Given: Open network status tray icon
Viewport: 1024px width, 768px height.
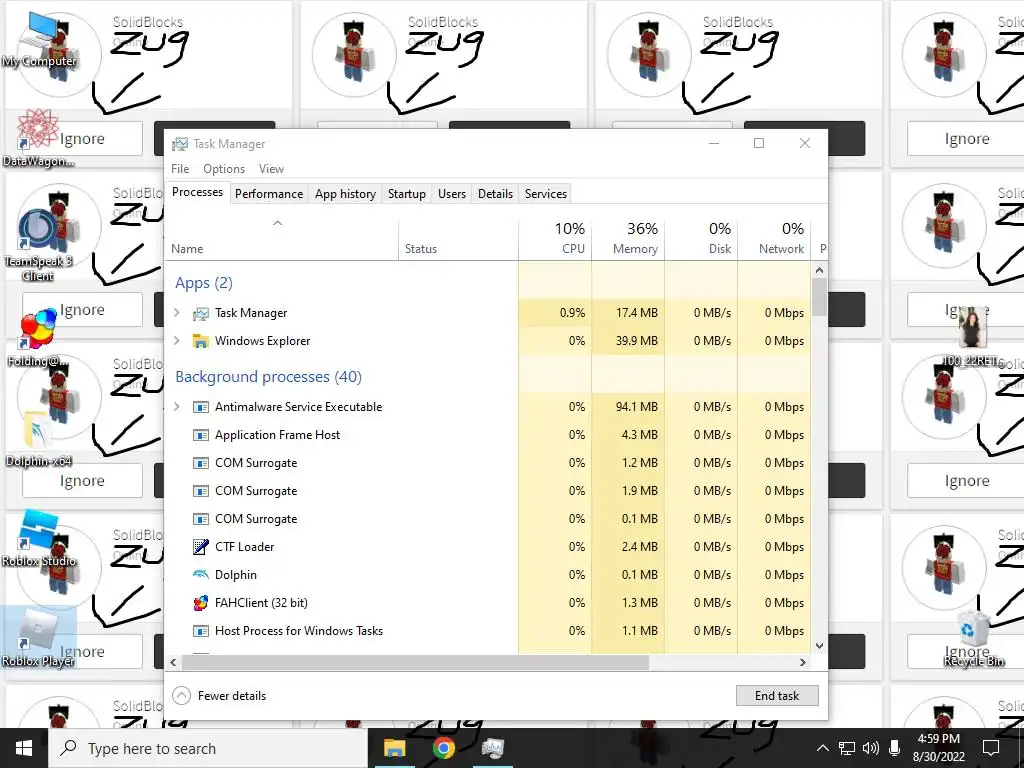Looking at the screenshot, I should click(847, 748).
